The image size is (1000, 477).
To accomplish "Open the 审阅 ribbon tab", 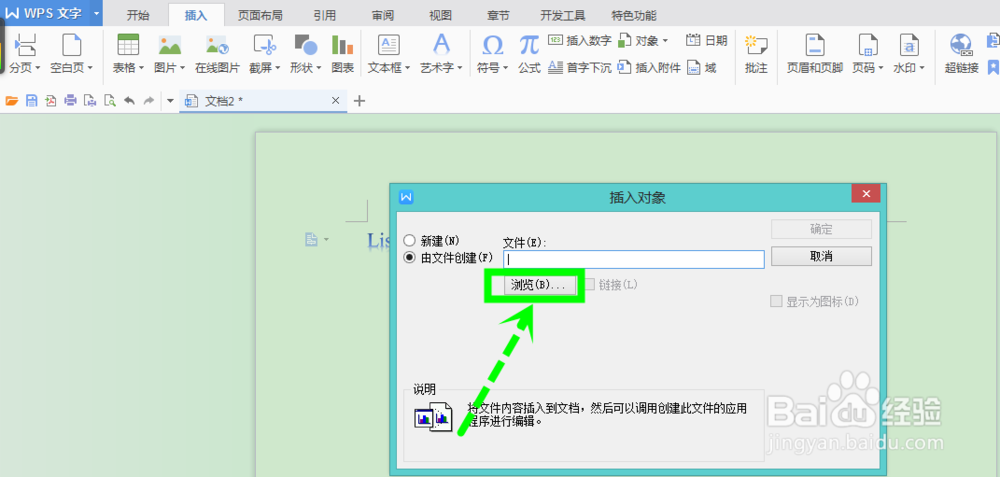I will tap(383, 15).
